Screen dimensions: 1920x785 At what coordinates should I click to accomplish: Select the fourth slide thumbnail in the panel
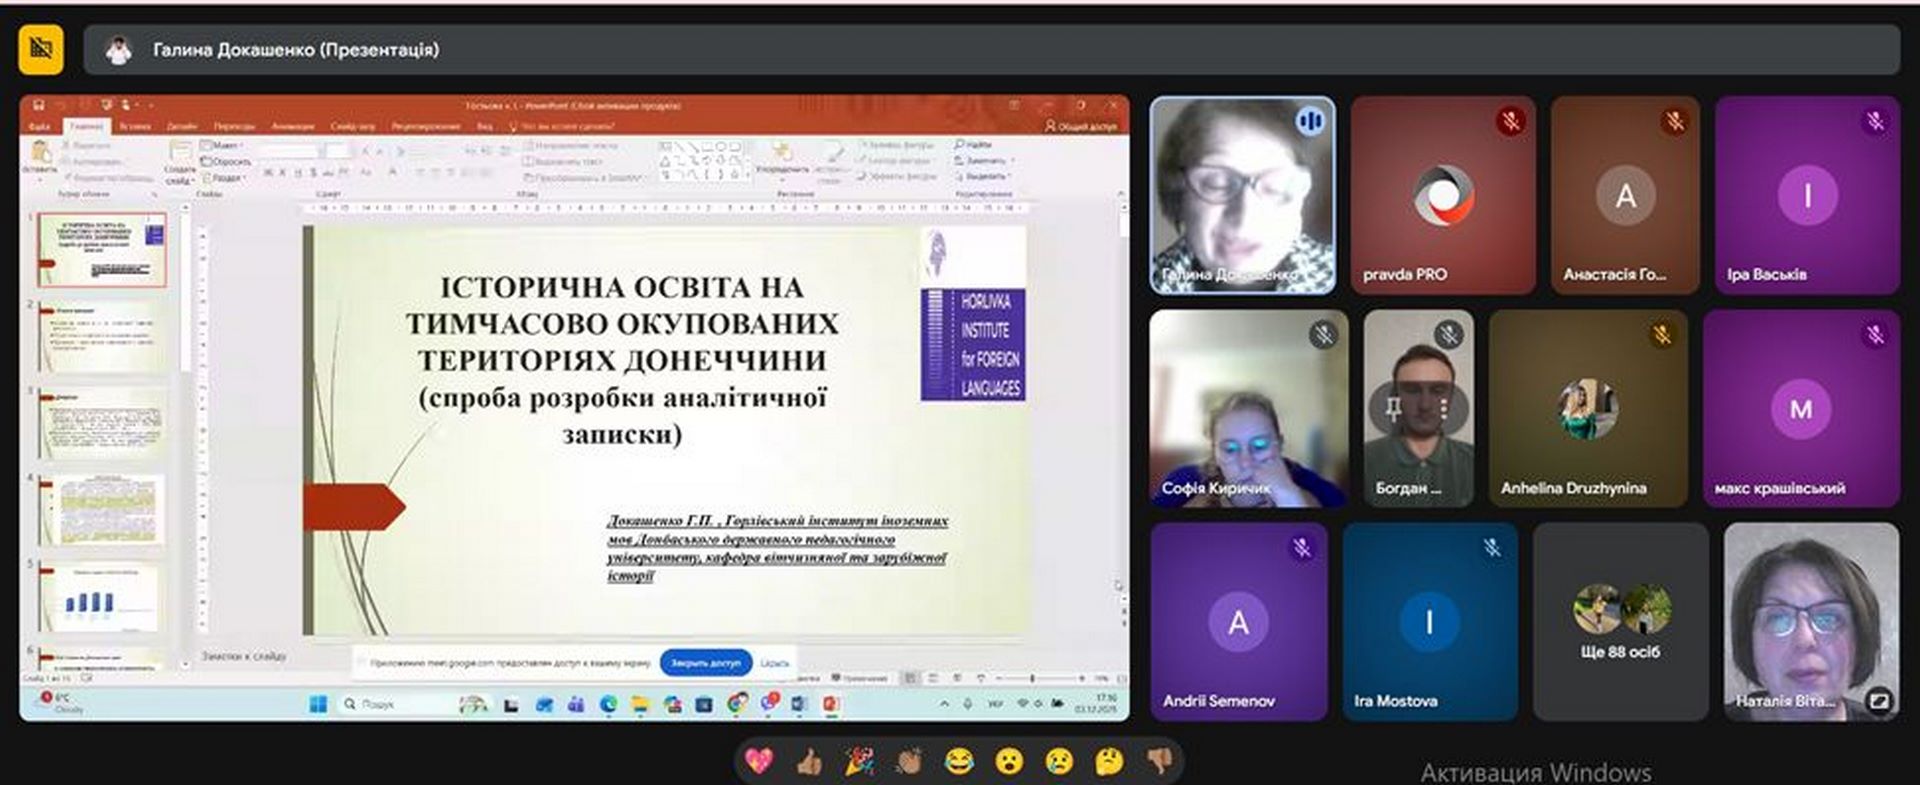[x=102, y=509]
